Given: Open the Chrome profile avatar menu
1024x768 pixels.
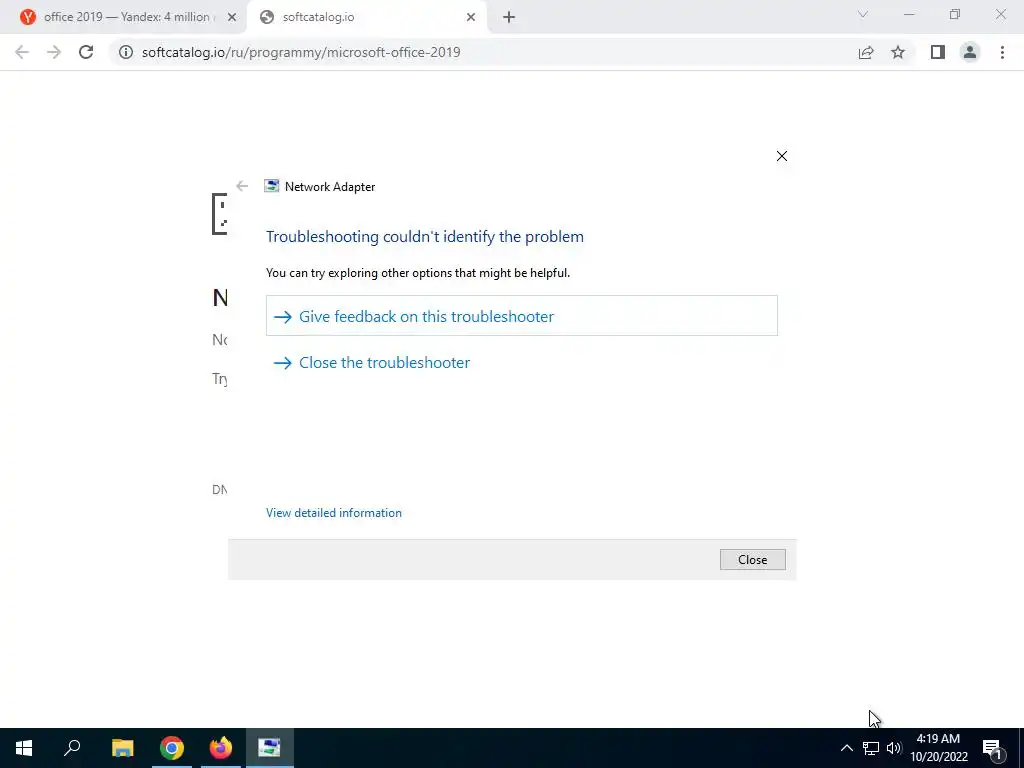Looking at the screenshot, I should [970, 52].
